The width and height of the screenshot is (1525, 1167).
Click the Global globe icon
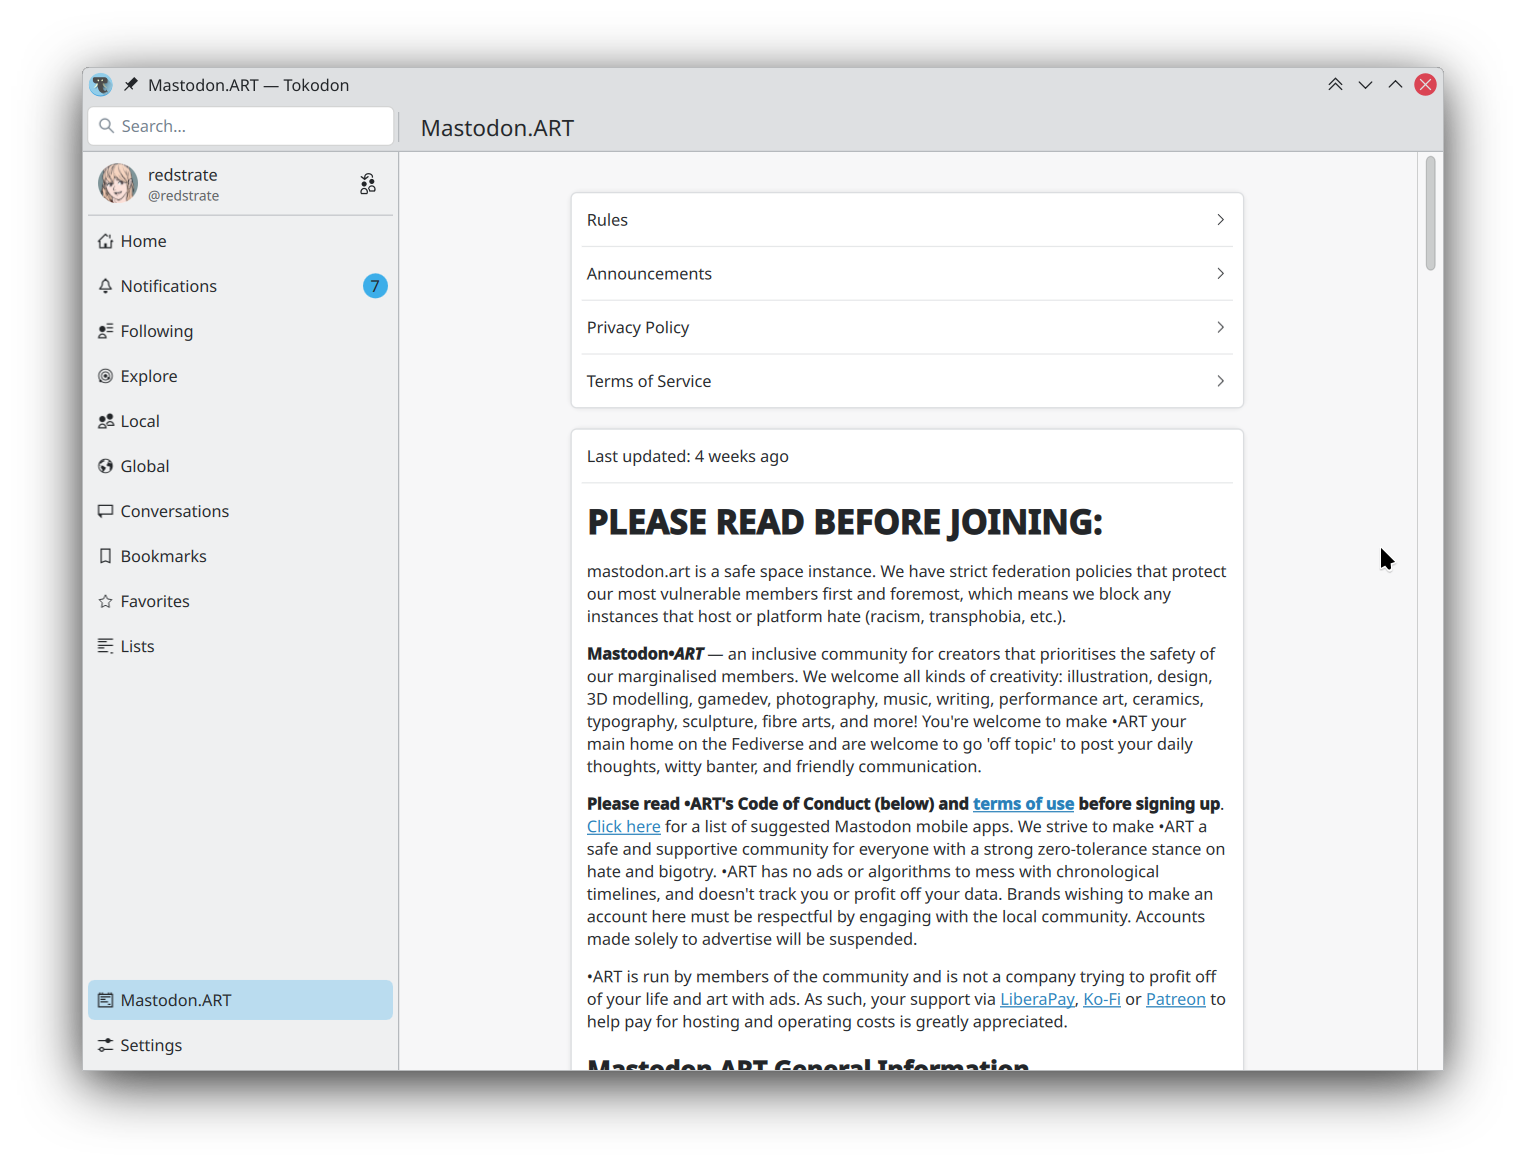tap(105, 466)
